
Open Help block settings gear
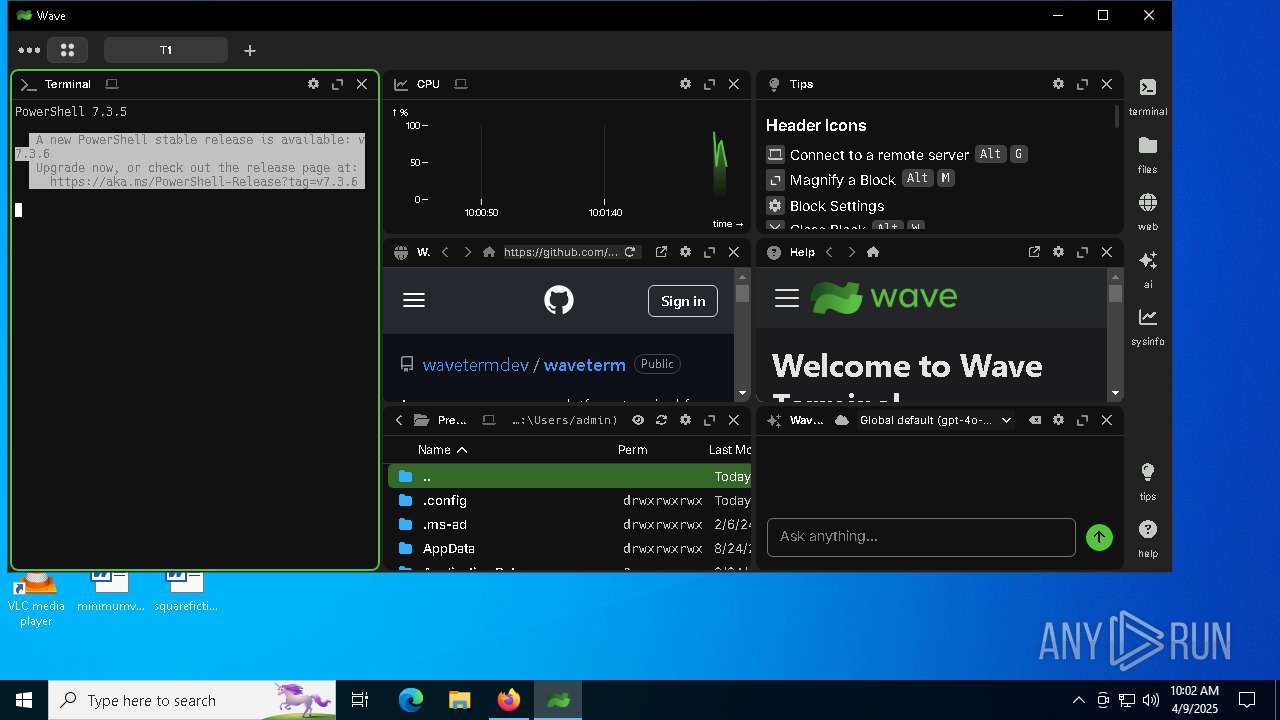click(x=1058, y=252)
